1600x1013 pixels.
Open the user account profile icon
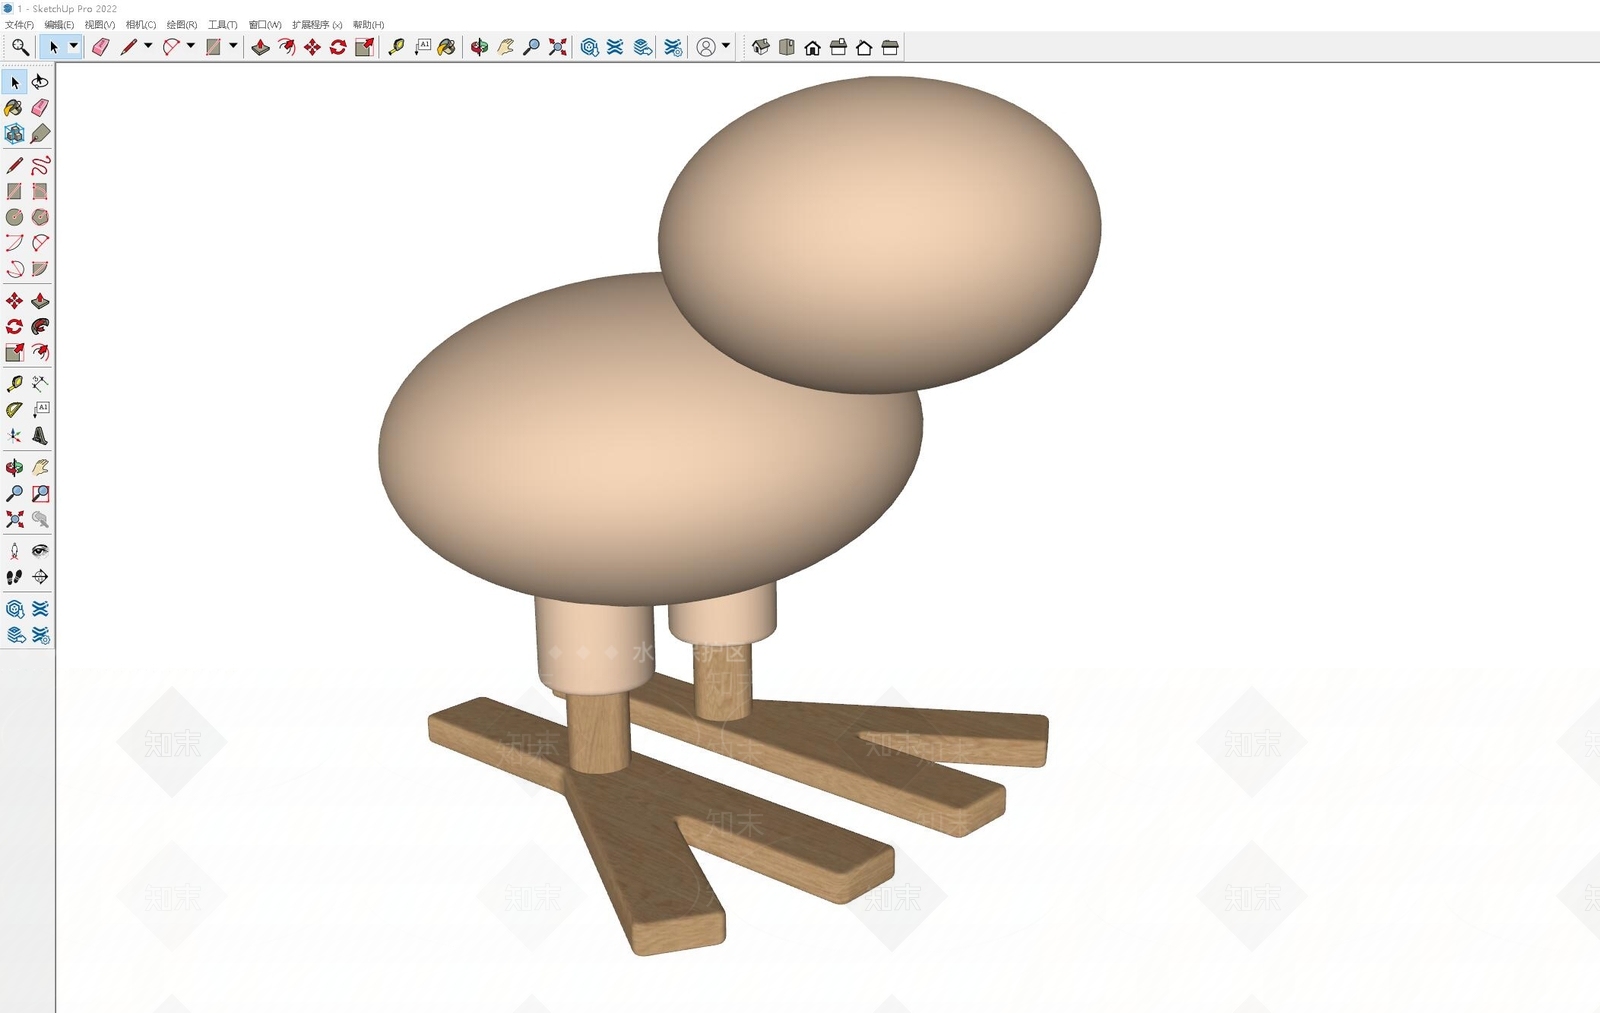coord(706,47)
